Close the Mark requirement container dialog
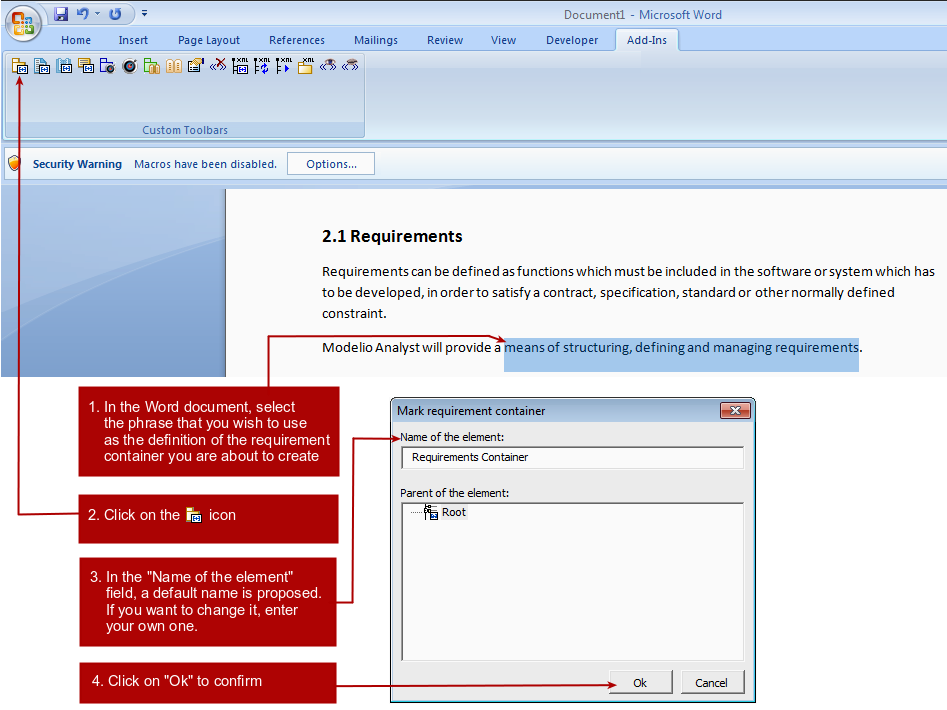 (x=735, y=411)
